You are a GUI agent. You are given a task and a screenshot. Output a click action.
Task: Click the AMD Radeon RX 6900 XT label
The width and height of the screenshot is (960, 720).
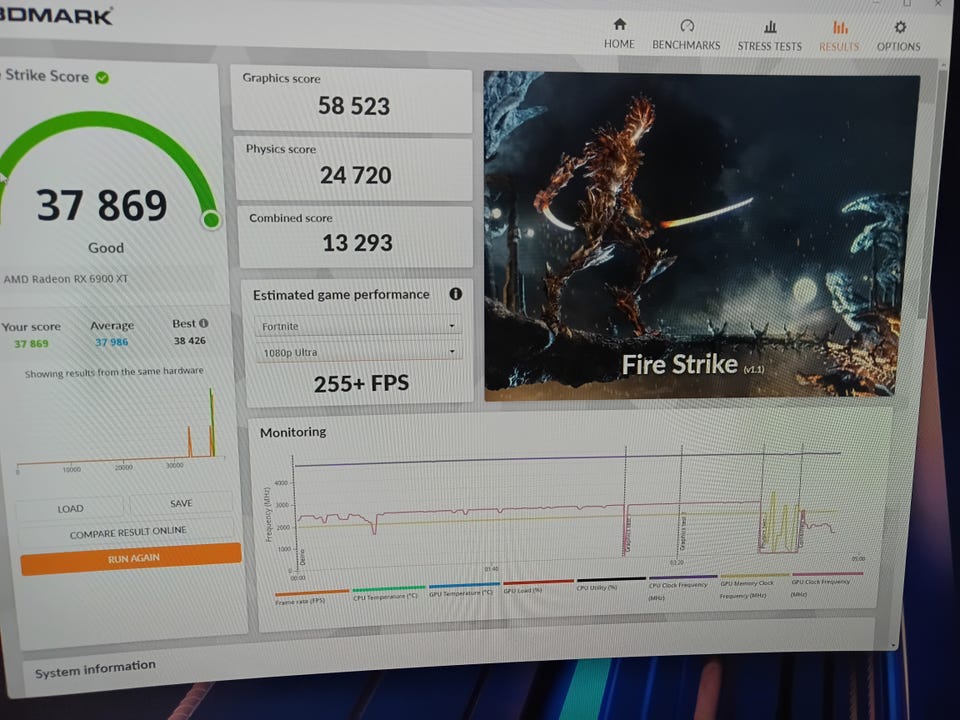pyautogui.click(x=66, y=279)
